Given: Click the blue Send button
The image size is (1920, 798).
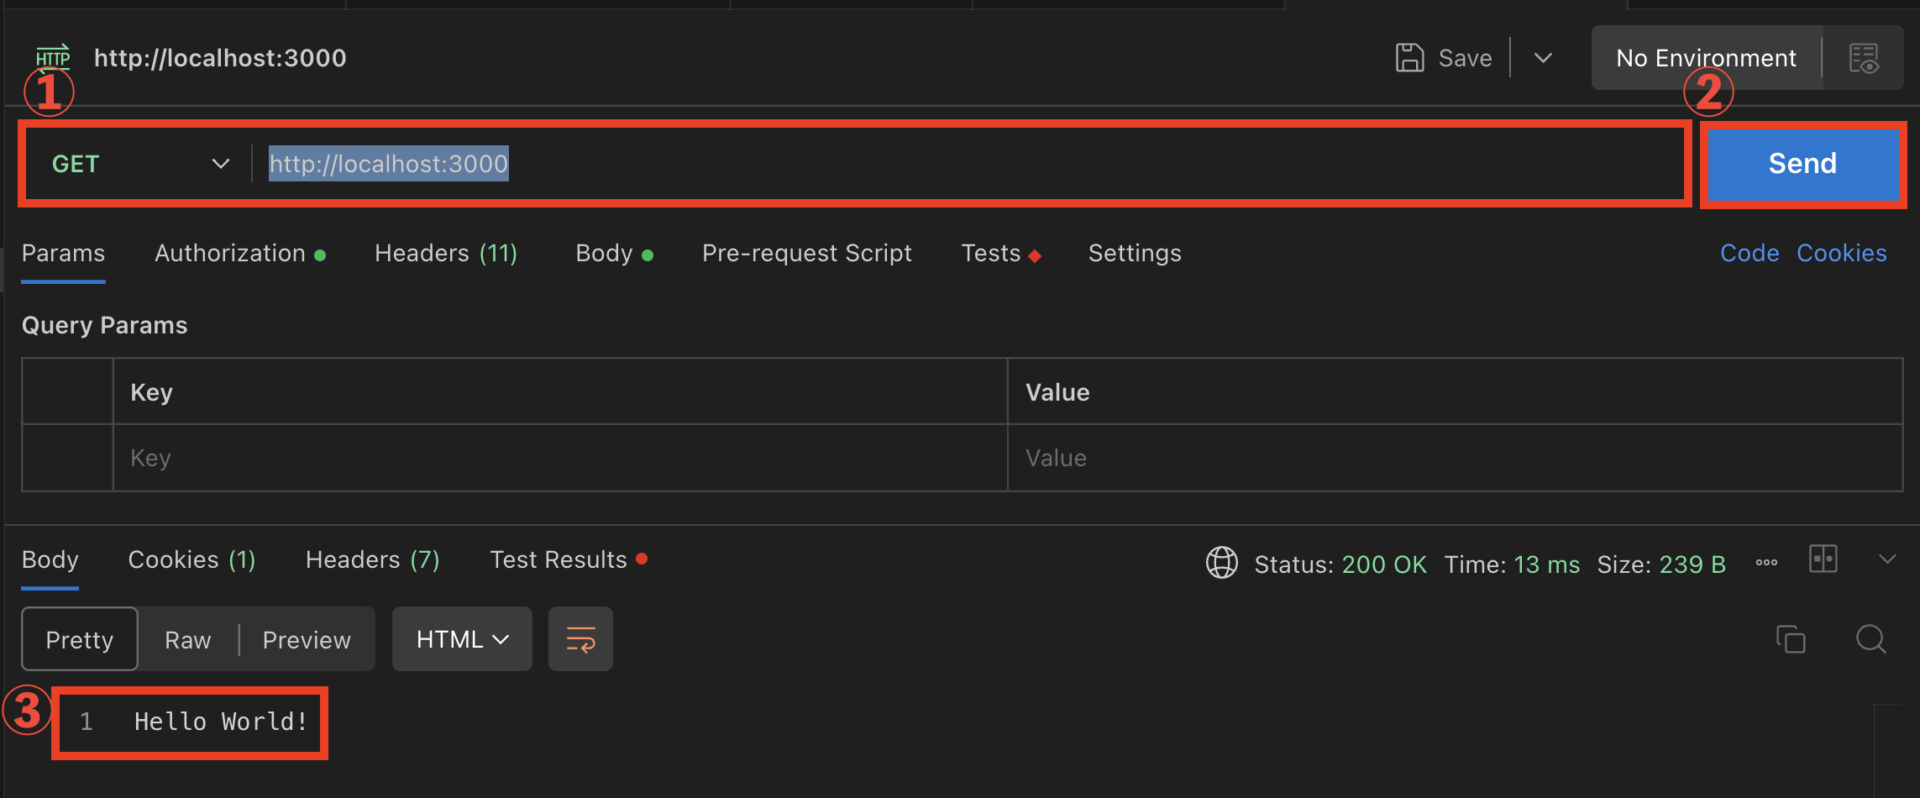Looking at the screenshot, I should (x=1803, y=164).
